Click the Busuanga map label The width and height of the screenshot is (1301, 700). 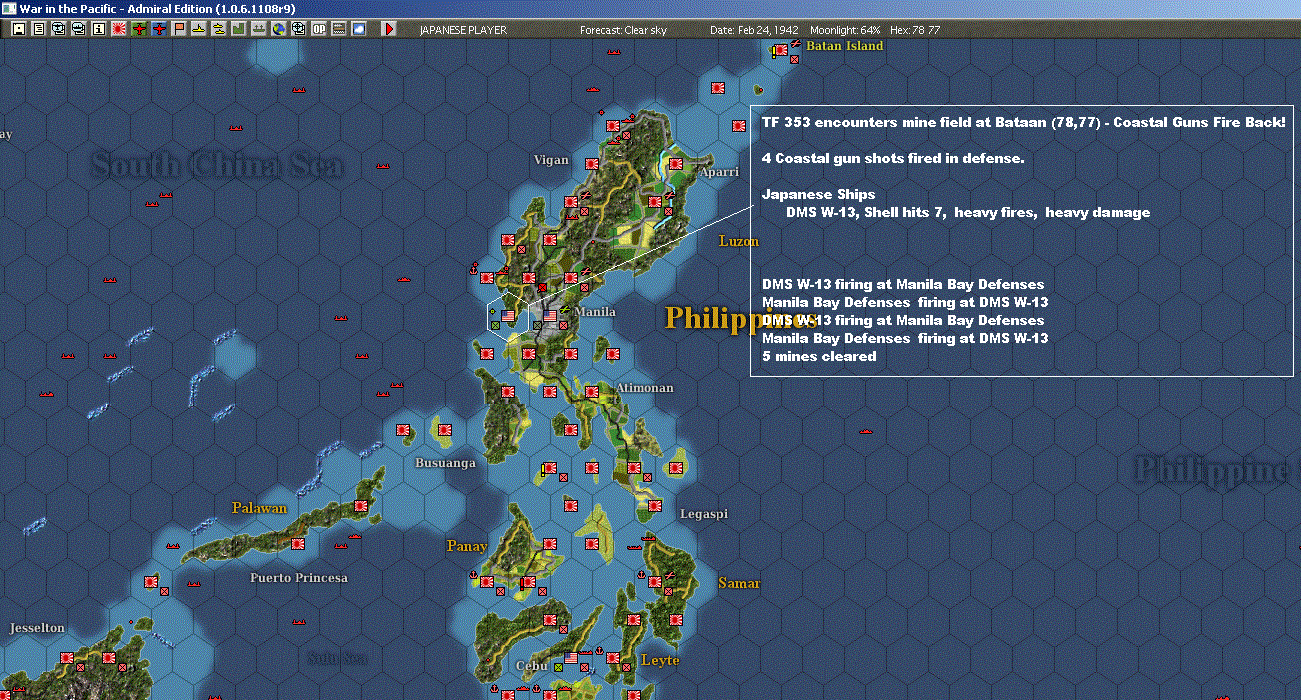(446, 463)
